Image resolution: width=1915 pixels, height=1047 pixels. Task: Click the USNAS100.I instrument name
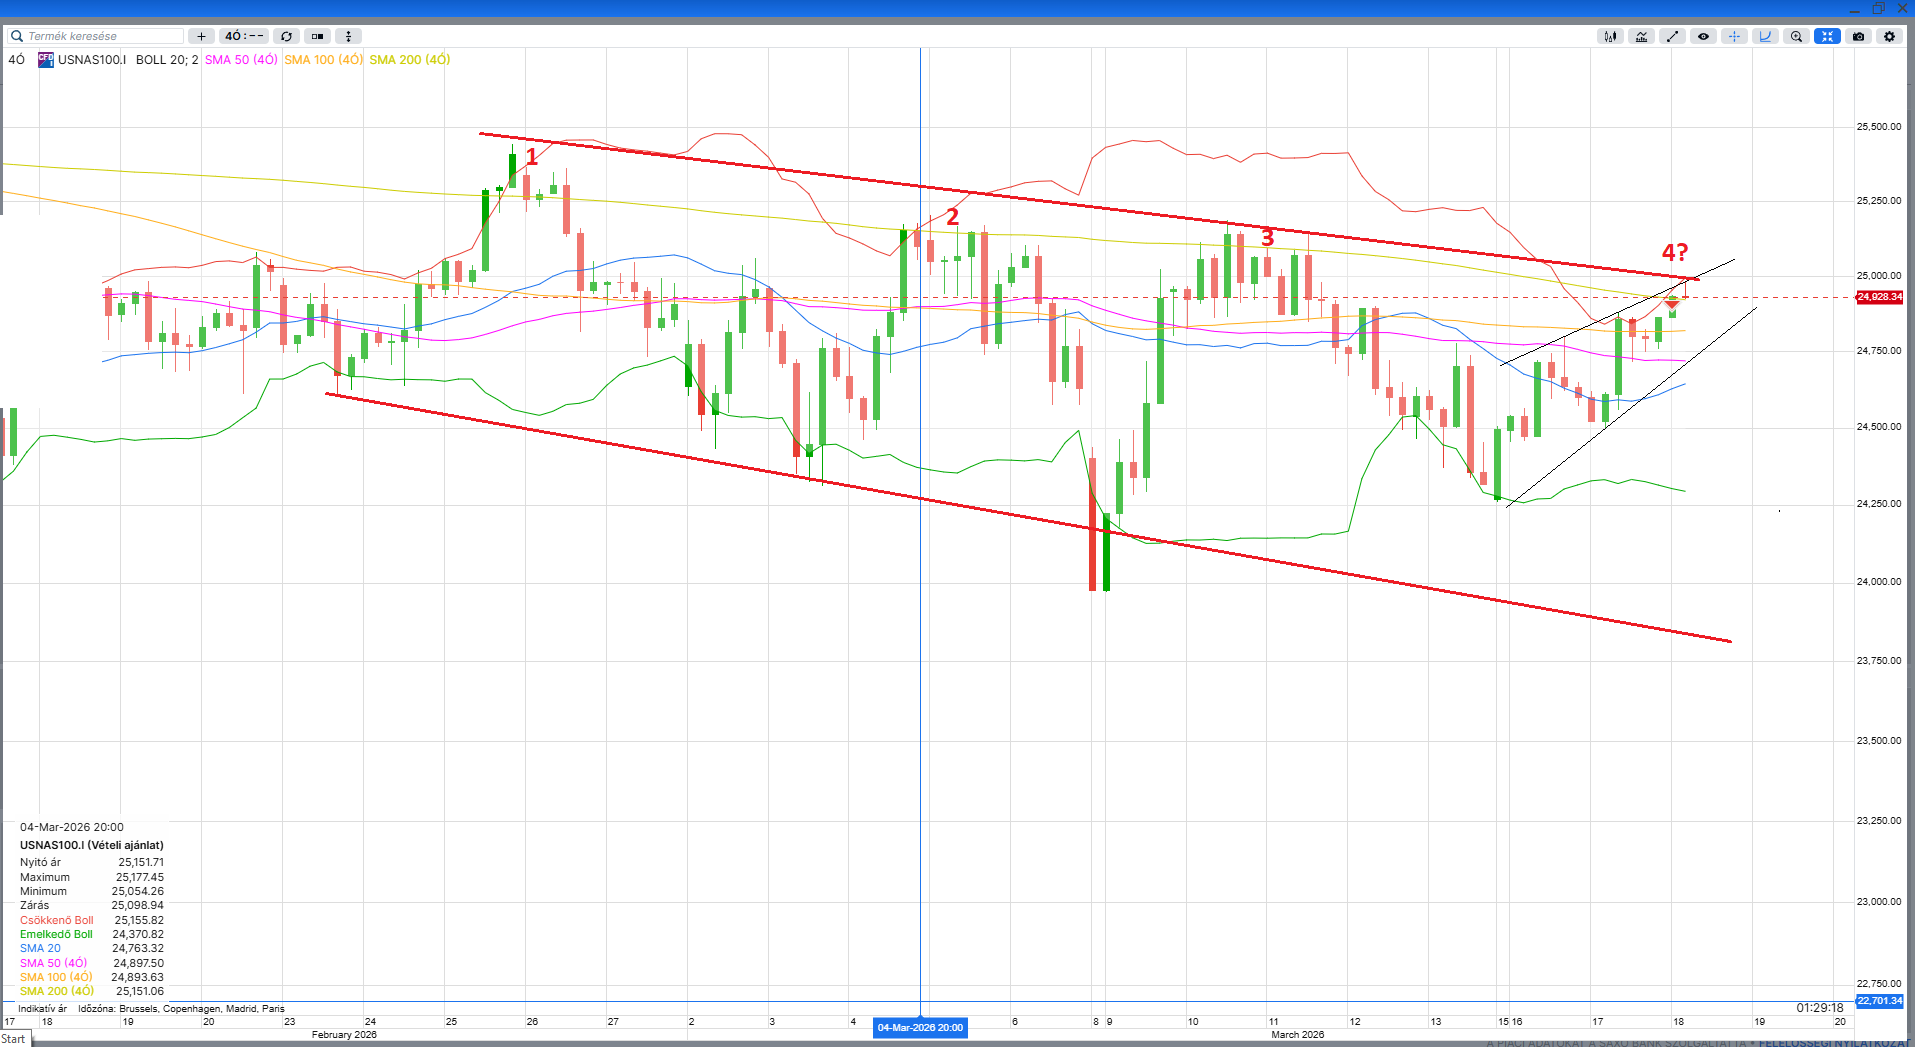(x=91, y=60)
